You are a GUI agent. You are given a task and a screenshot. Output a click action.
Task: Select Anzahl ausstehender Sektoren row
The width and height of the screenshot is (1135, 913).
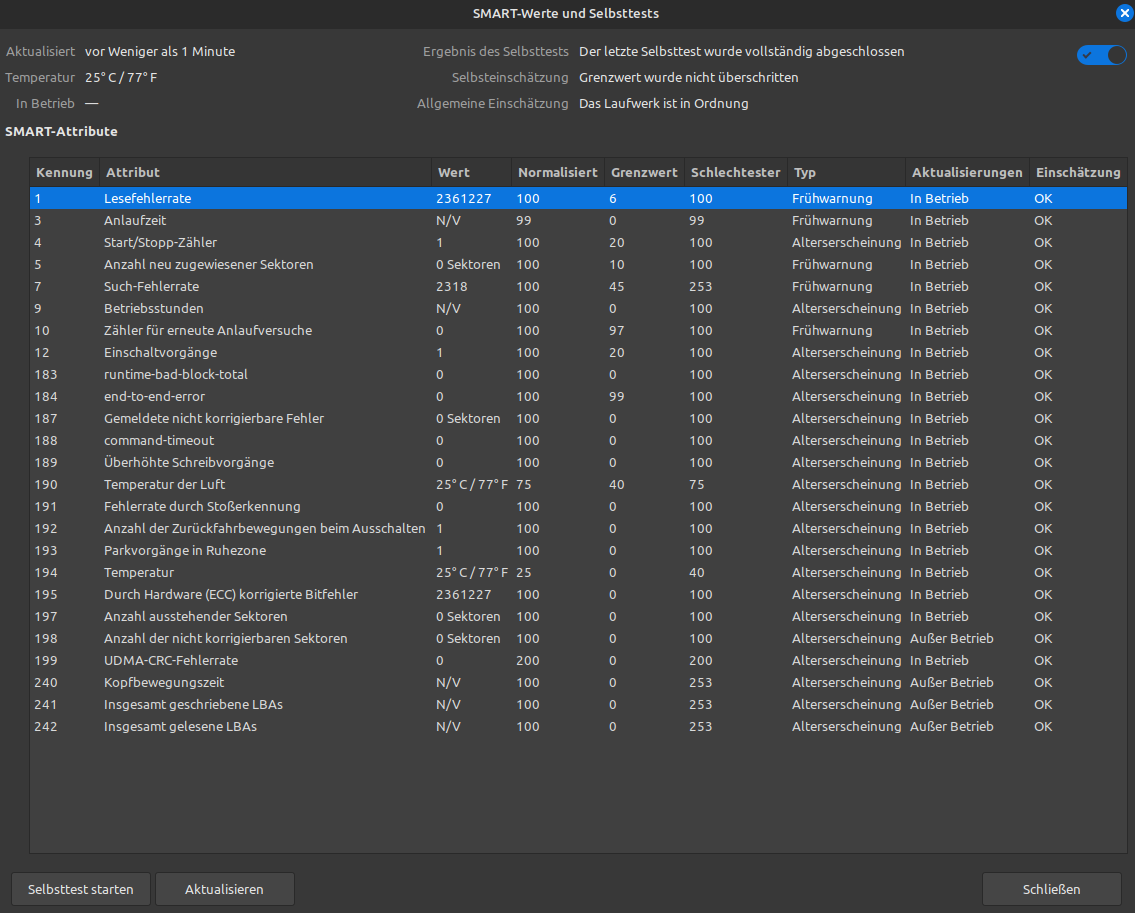[x=578, y=617]
